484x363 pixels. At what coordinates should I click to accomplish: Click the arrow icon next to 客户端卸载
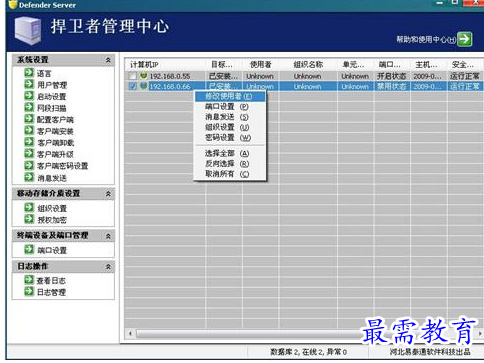click(x=29, y=142)
